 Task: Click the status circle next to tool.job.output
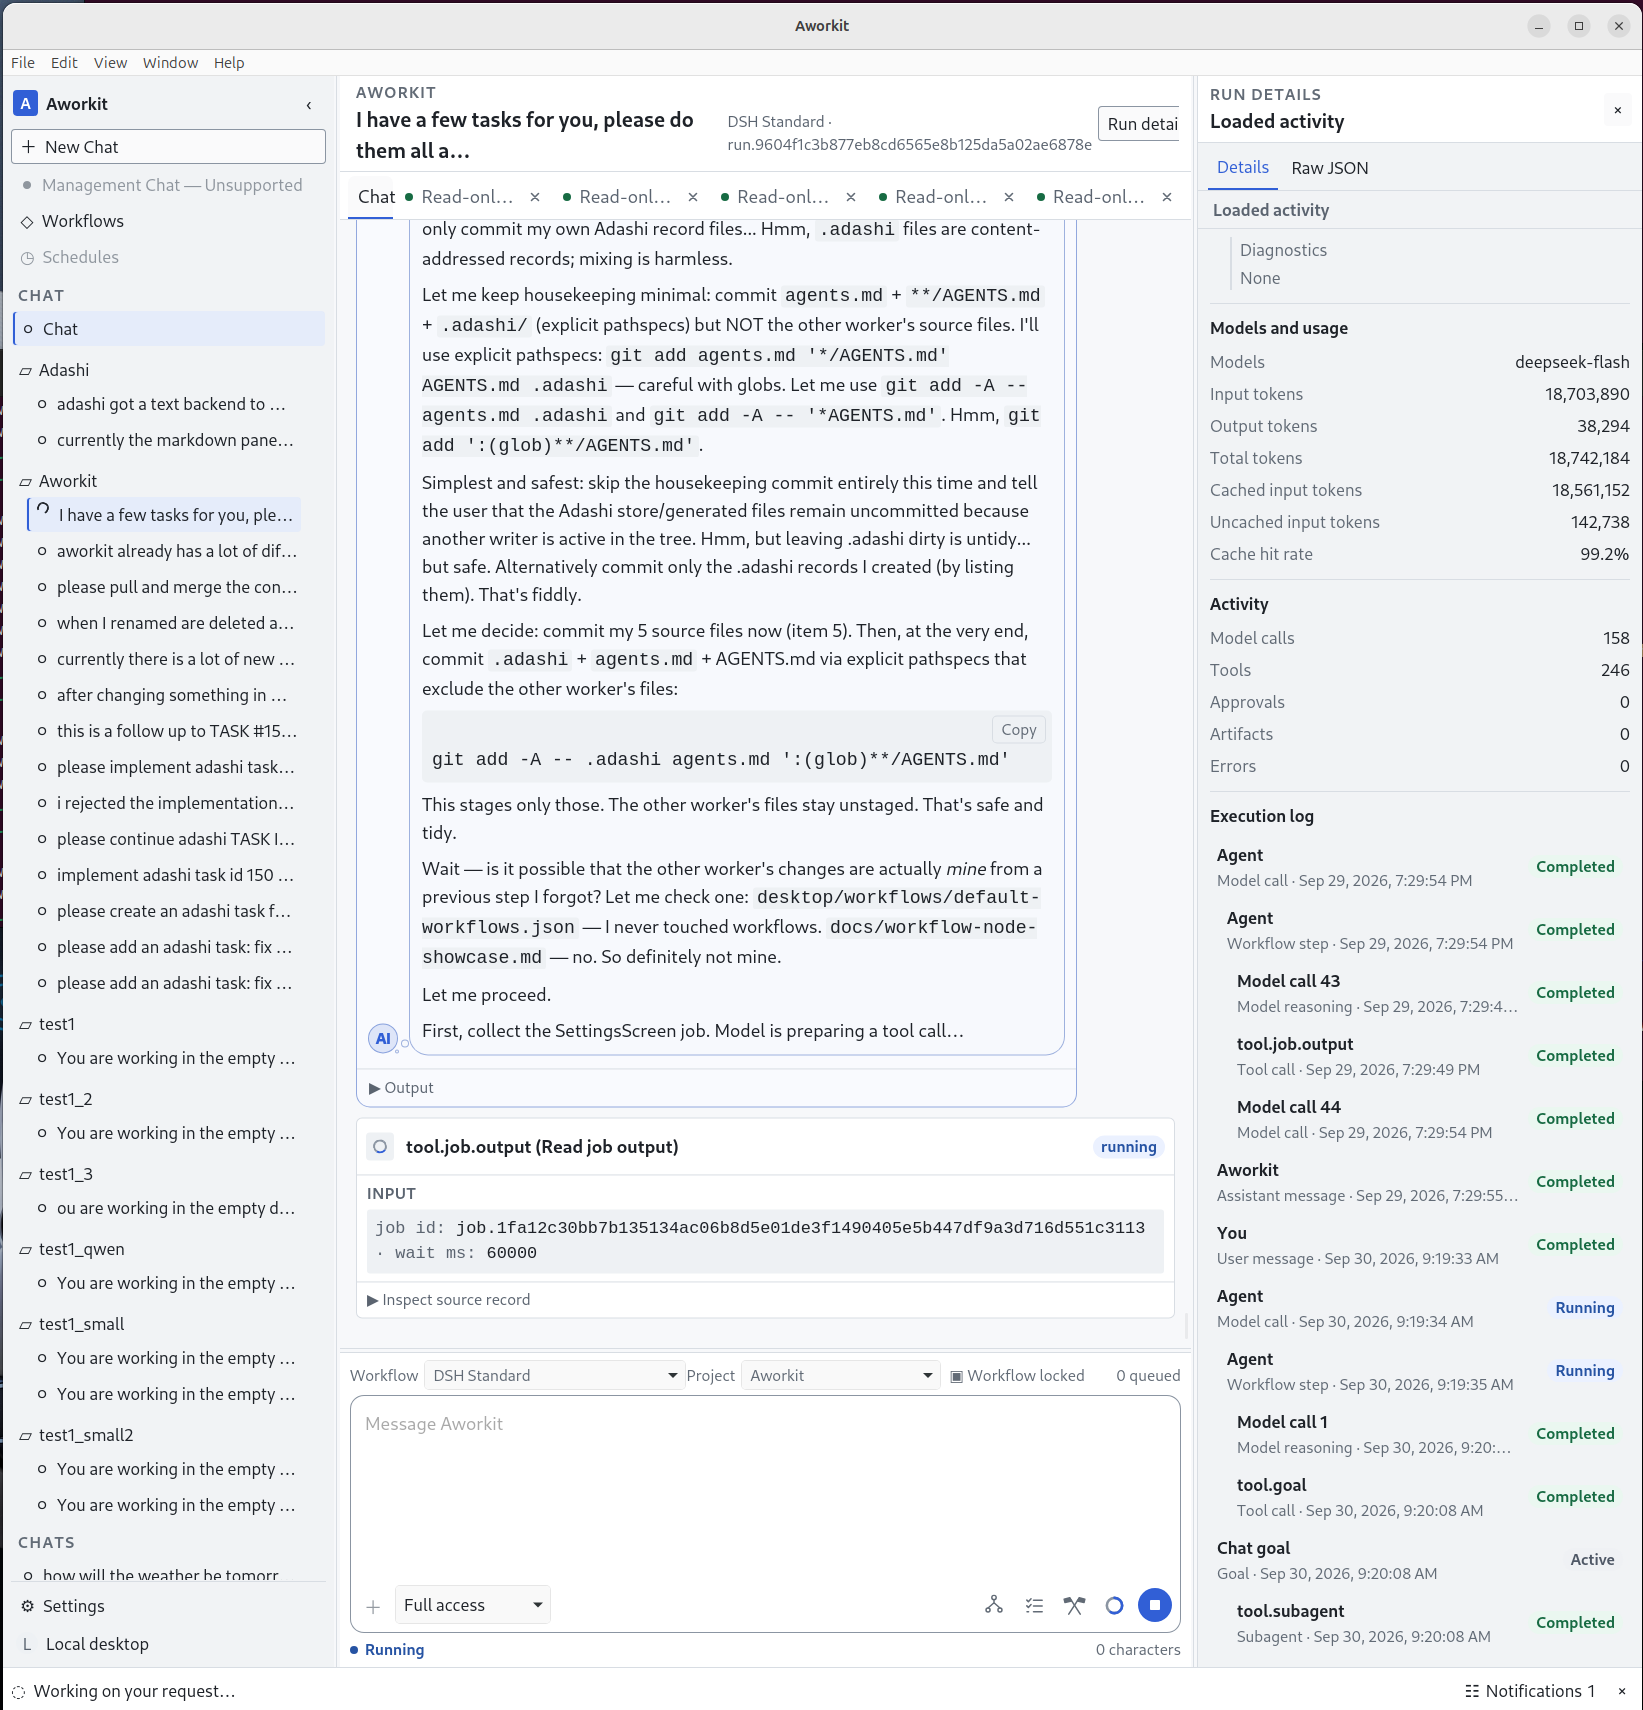pyautogui.click(x=380, y=1147)
